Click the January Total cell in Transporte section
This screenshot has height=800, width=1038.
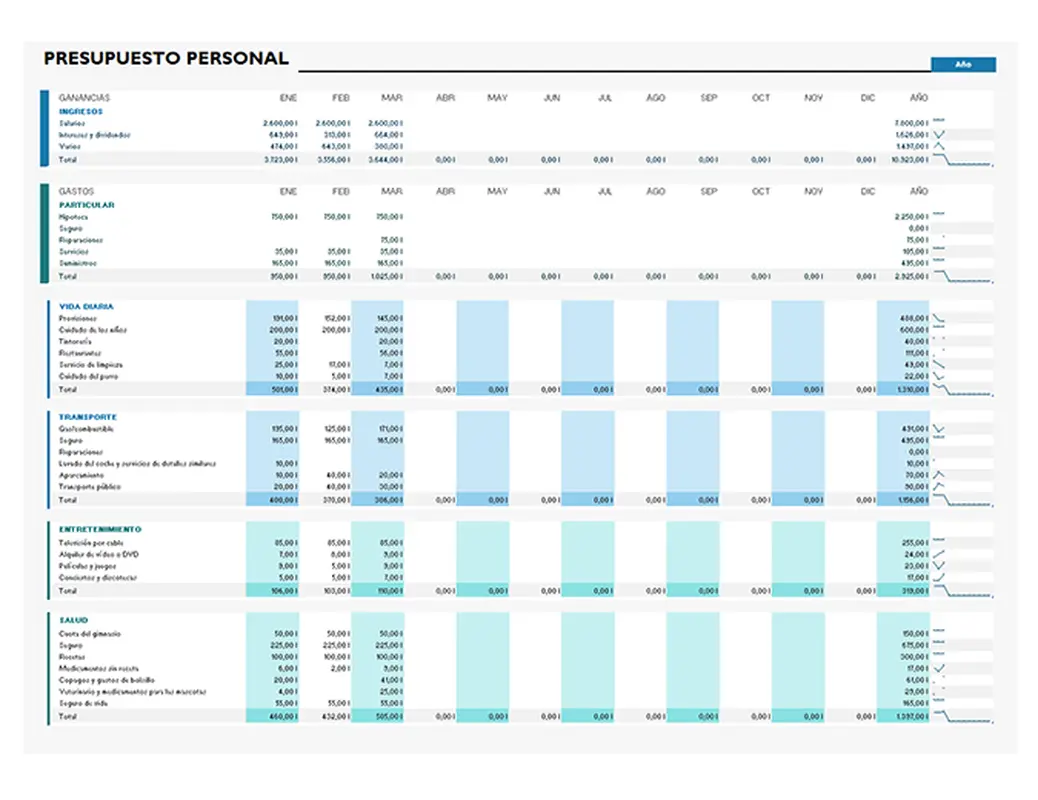273,499
